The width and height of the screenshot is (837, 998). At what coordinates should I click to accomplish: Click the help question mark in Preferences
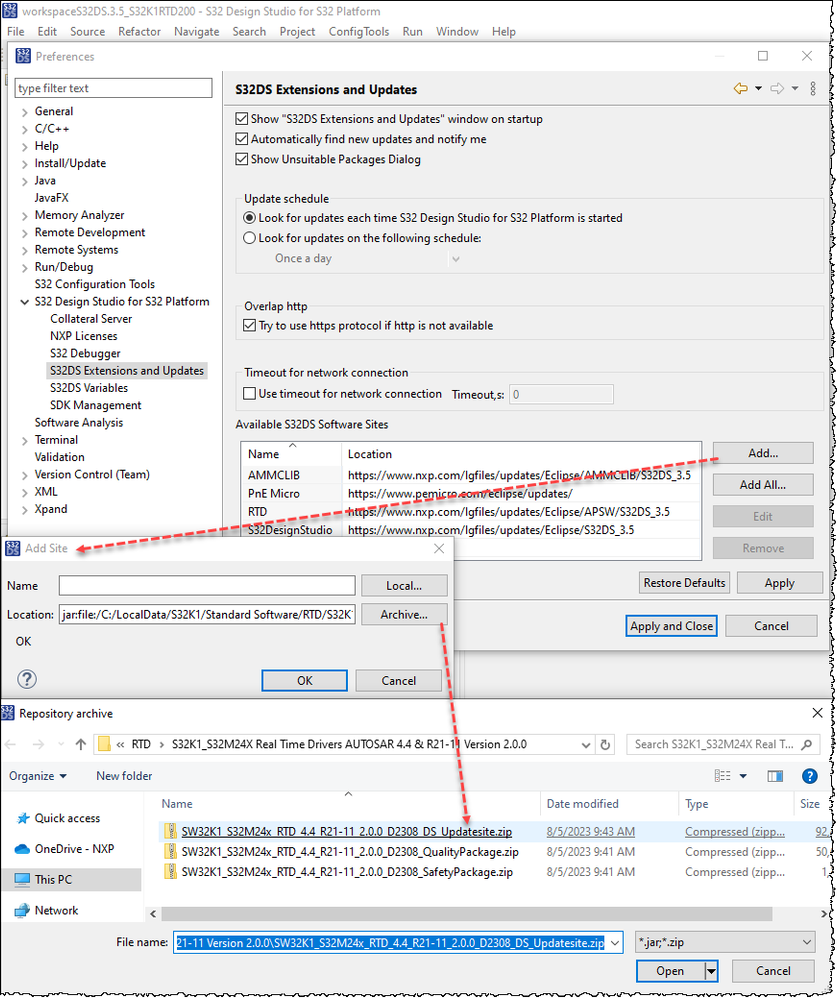(x=27, y=680)
